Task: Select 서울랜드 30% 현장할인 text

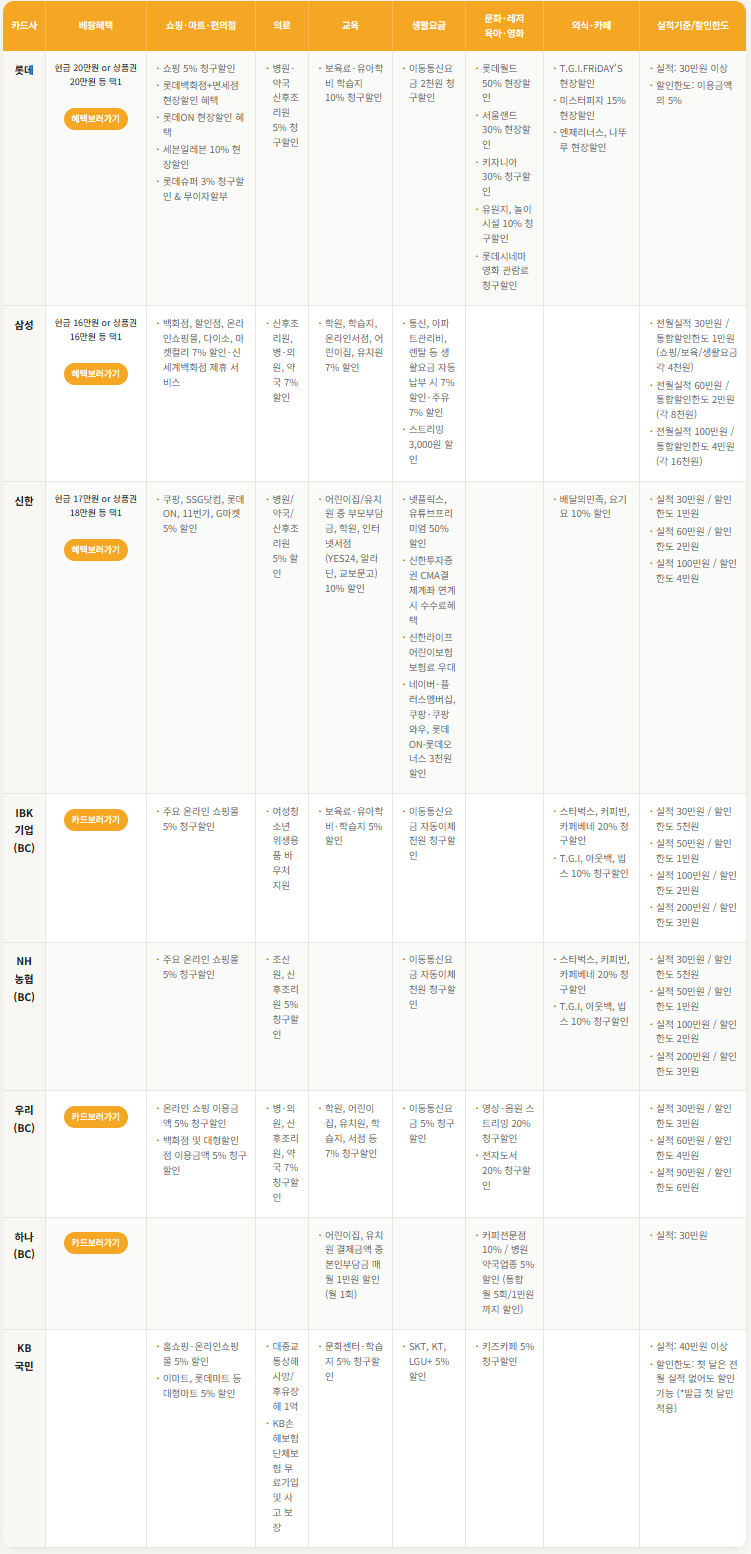Action: (507, 130)
